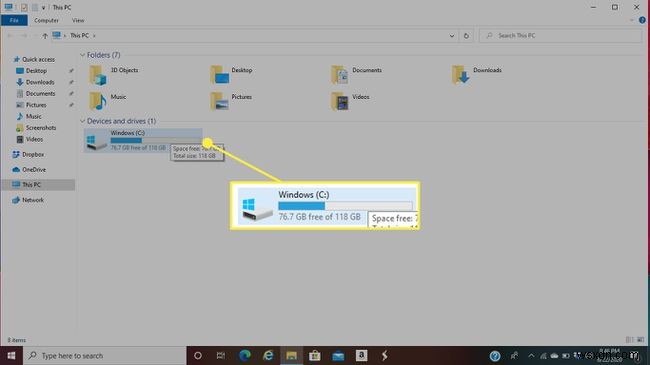The image size is (650, 365).
Task: Switch to details view in status bar
Action: (x=629, y=340)
